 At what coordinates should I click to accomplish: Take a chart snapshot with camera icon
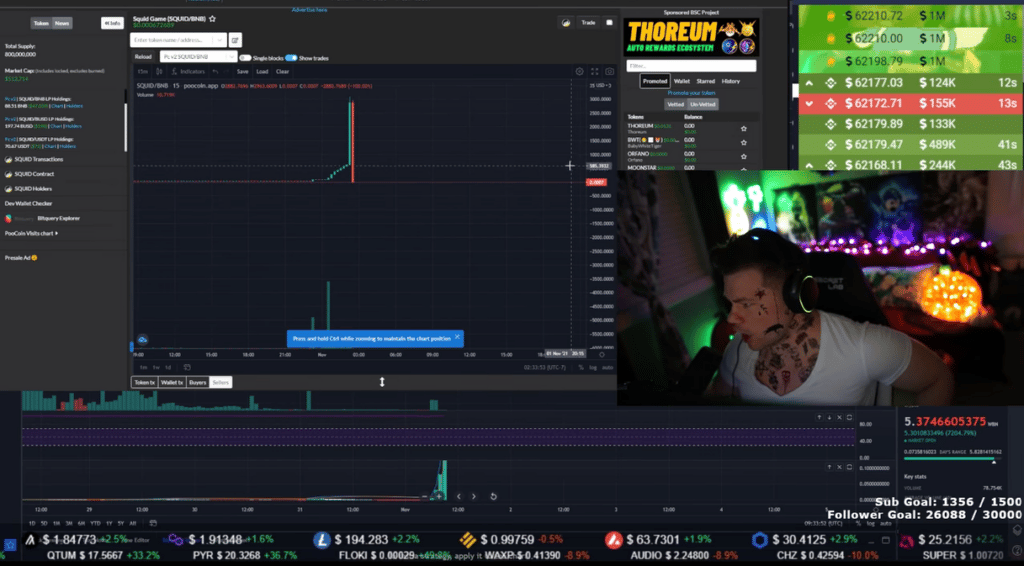point(609,72)
